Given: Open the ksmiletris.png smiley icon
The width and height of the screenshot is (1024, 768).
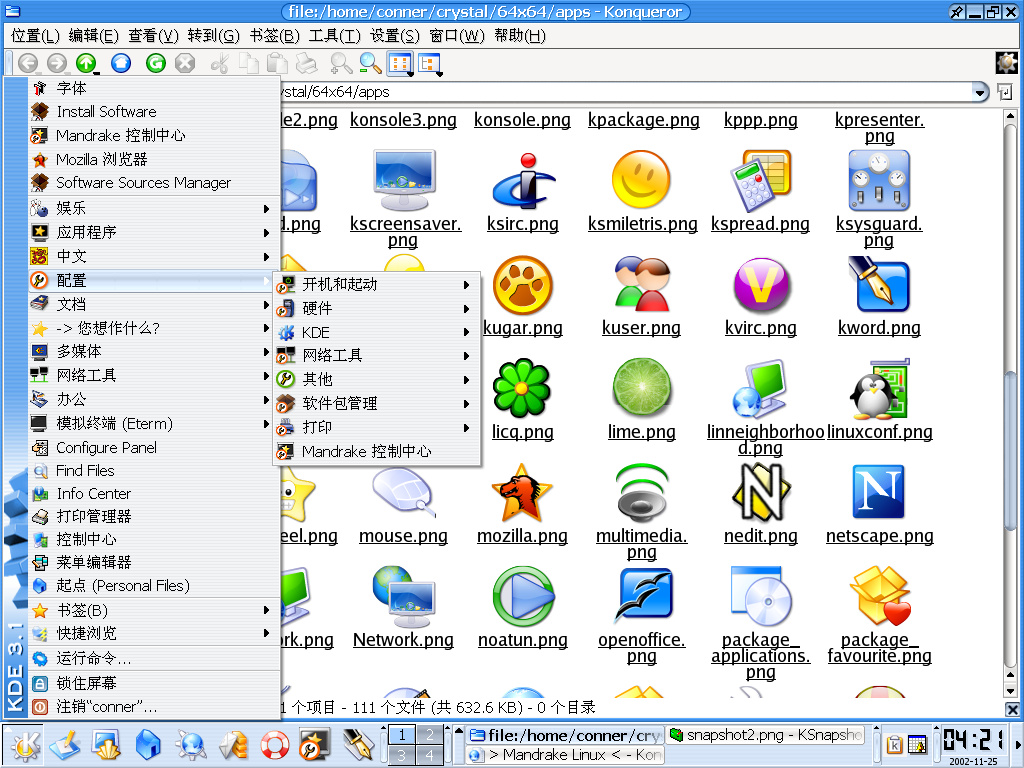Looking at the screenshot, I should 641,180.
